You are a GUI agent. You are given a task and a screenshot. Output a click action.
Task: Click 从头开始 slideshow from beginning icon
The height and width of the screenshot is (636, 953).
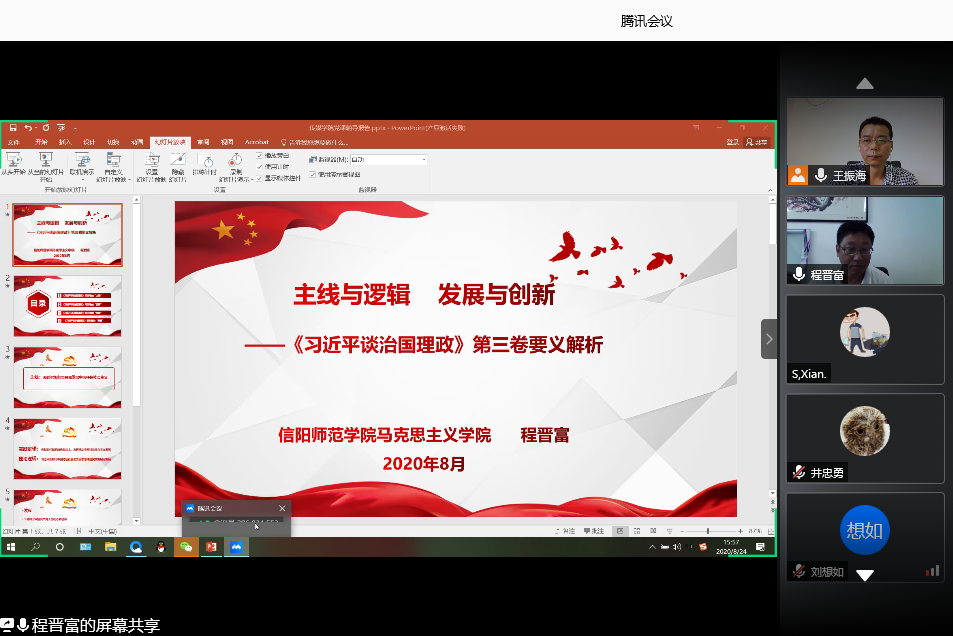(x=14, y=162)
